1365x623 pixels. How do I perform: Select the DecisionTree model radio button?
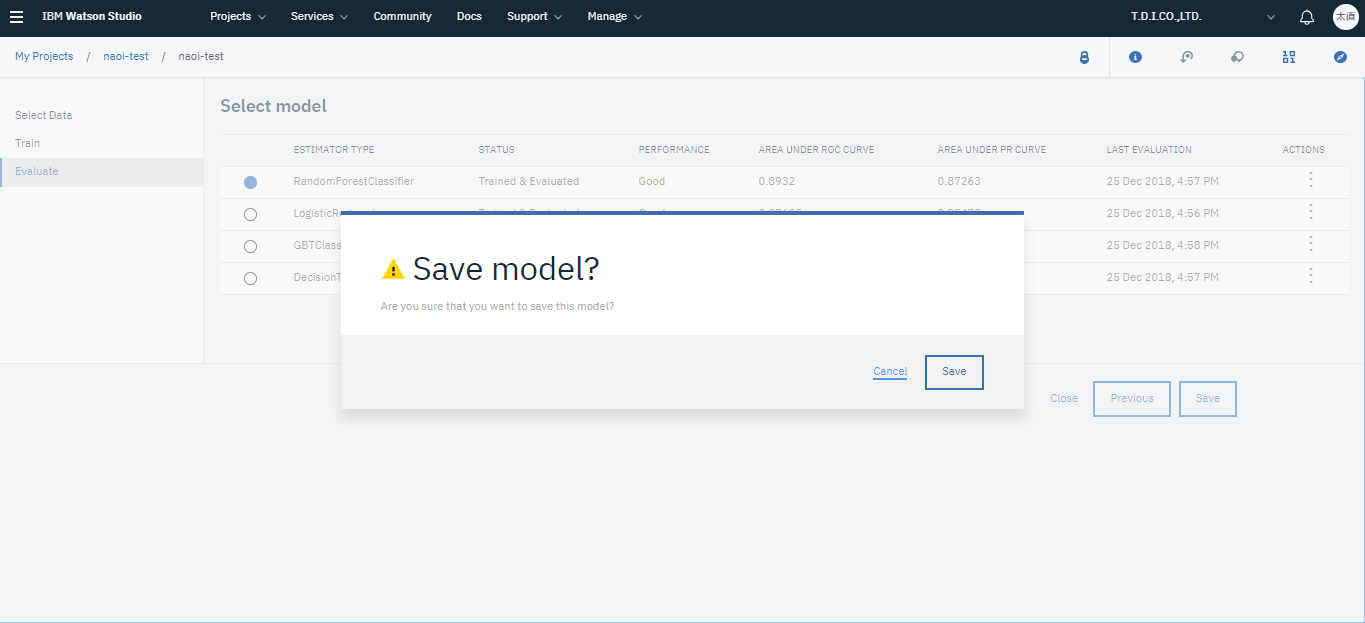[250, 278]
